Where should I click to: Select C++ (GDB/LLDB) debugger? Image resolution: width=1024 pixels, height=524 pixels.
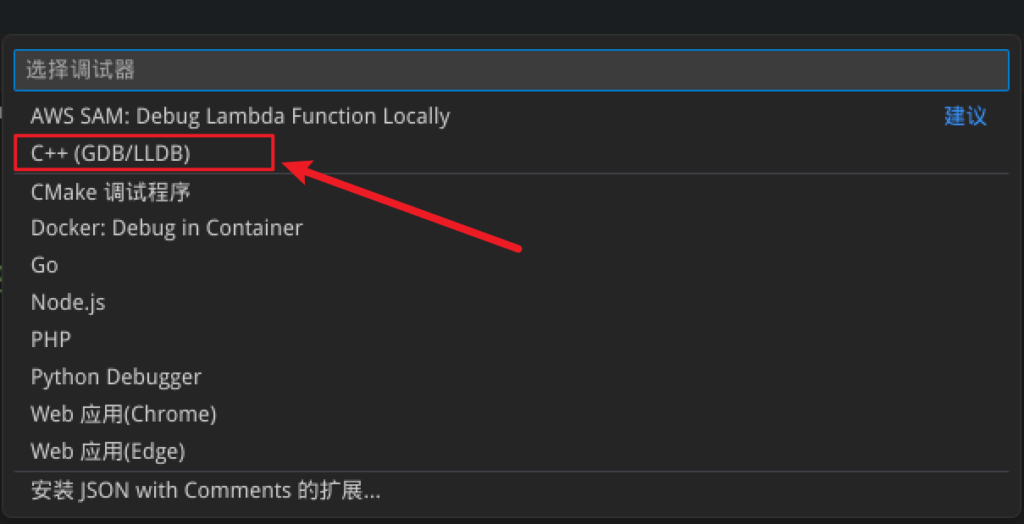tap(511, 154)
